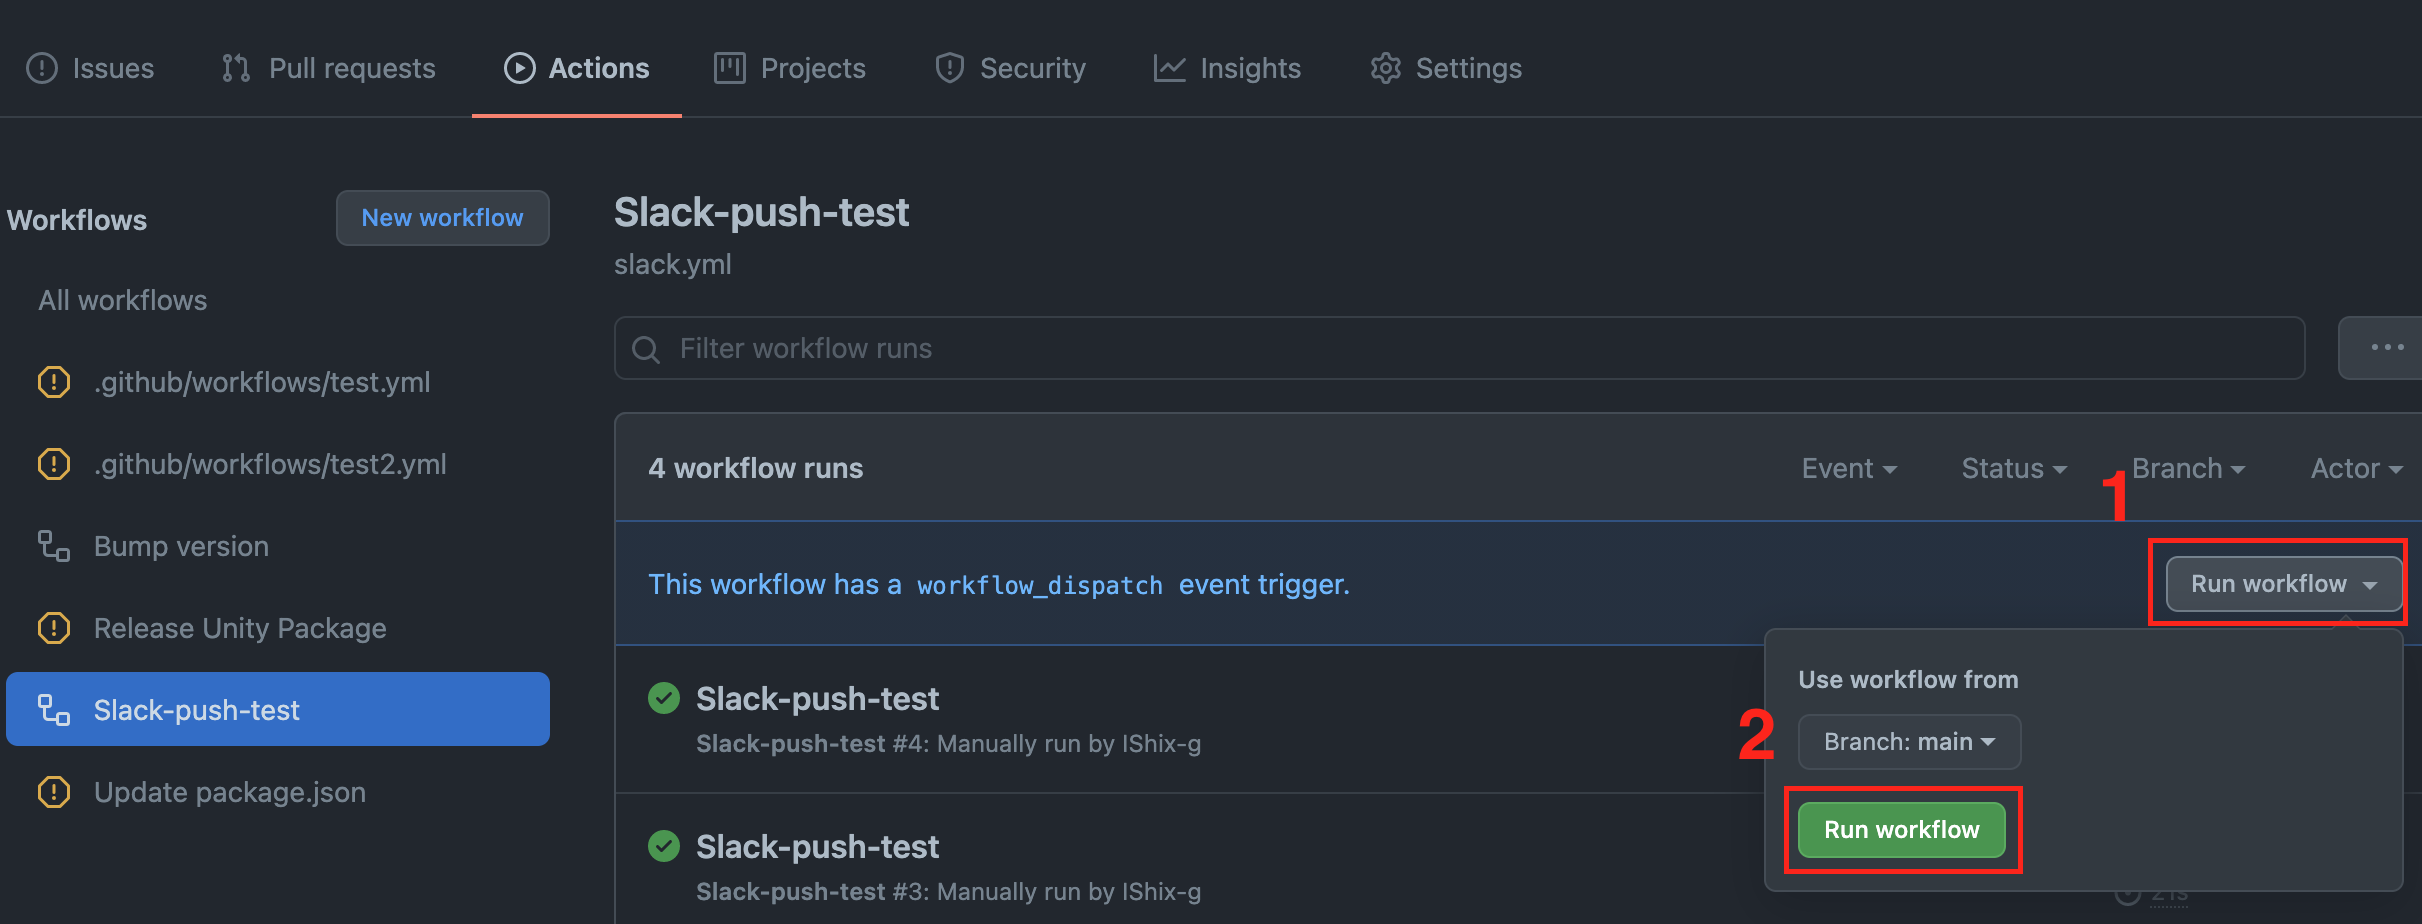This screenshot has height=924, width=2422.
Task: Open the Status filter dropdown
Action: (x=2013, y=468)
